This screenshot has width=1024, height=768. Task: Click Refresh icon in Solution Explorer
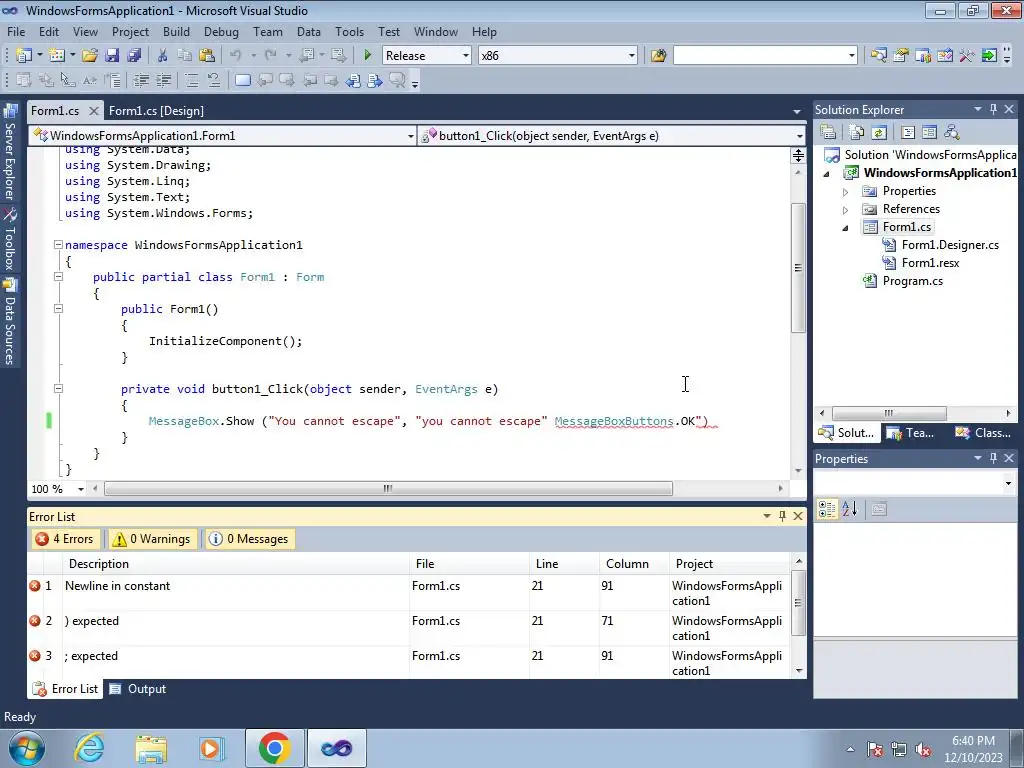tap(879, 133)
